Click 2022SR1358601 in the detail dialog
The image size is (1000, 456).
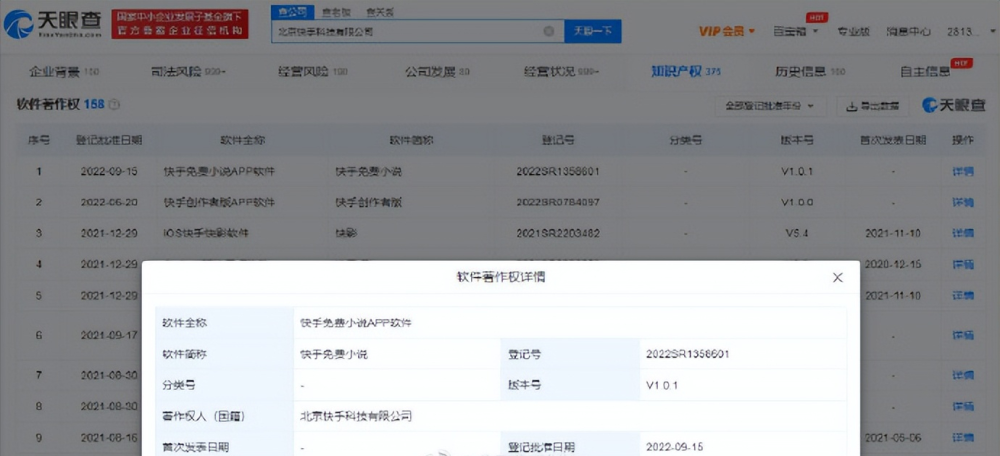[x=688, y=355]
